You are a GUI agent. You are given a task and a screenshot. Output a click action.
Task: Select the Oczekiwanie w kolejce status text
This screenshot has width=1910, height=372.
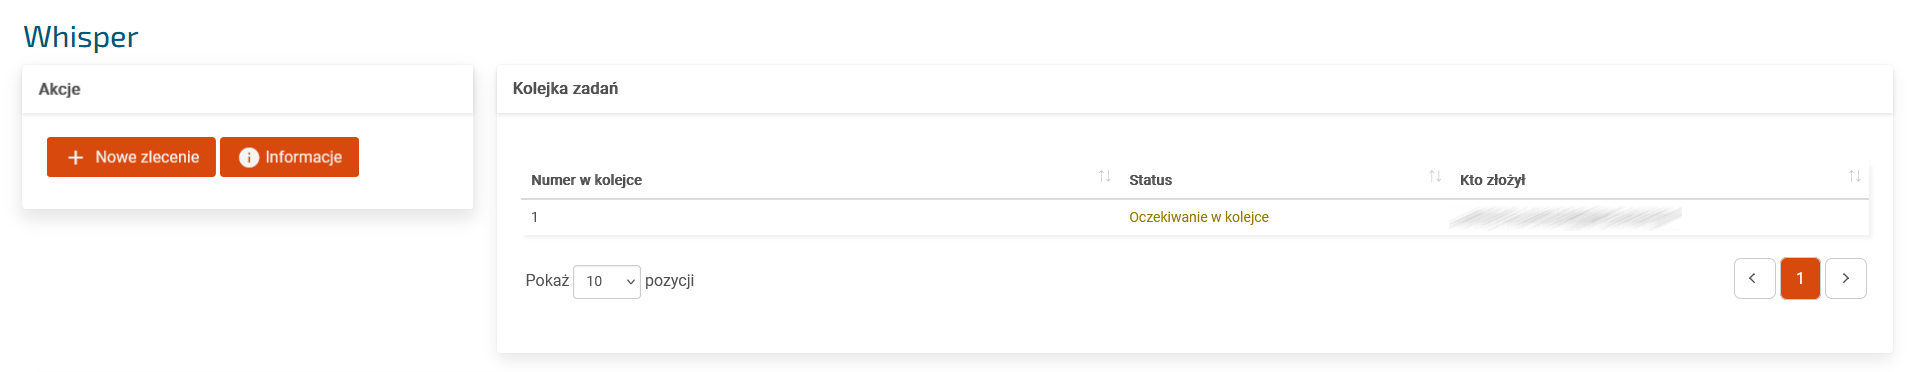(x=1198, y=217)
